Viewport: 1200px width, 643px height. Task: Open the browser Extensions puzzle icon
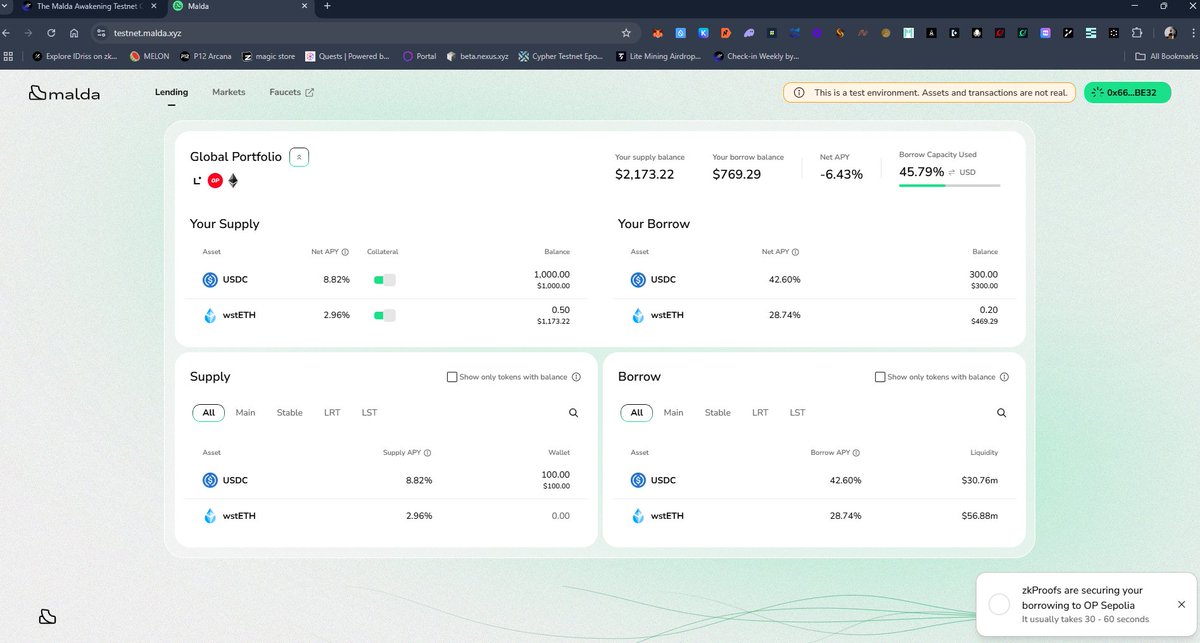coord(1138,32)
